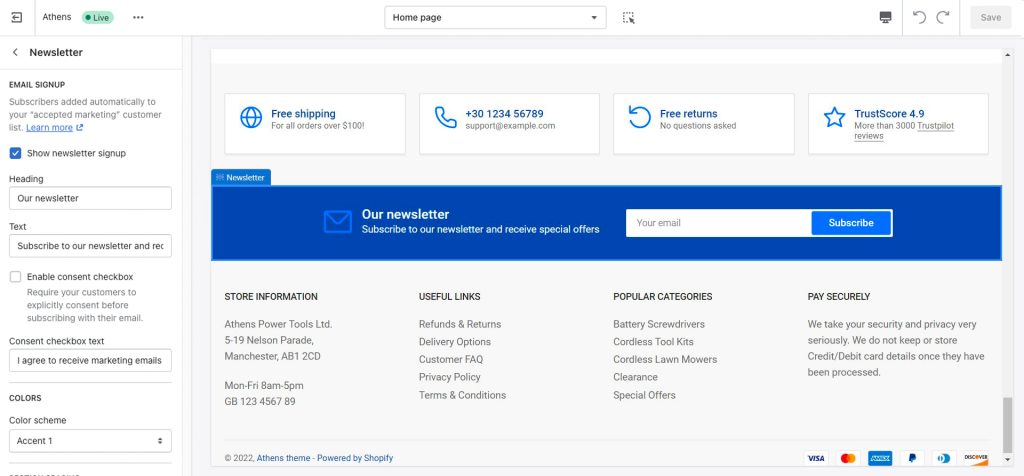Click the star icon by TrustScore 4.9

pos(834,118)
